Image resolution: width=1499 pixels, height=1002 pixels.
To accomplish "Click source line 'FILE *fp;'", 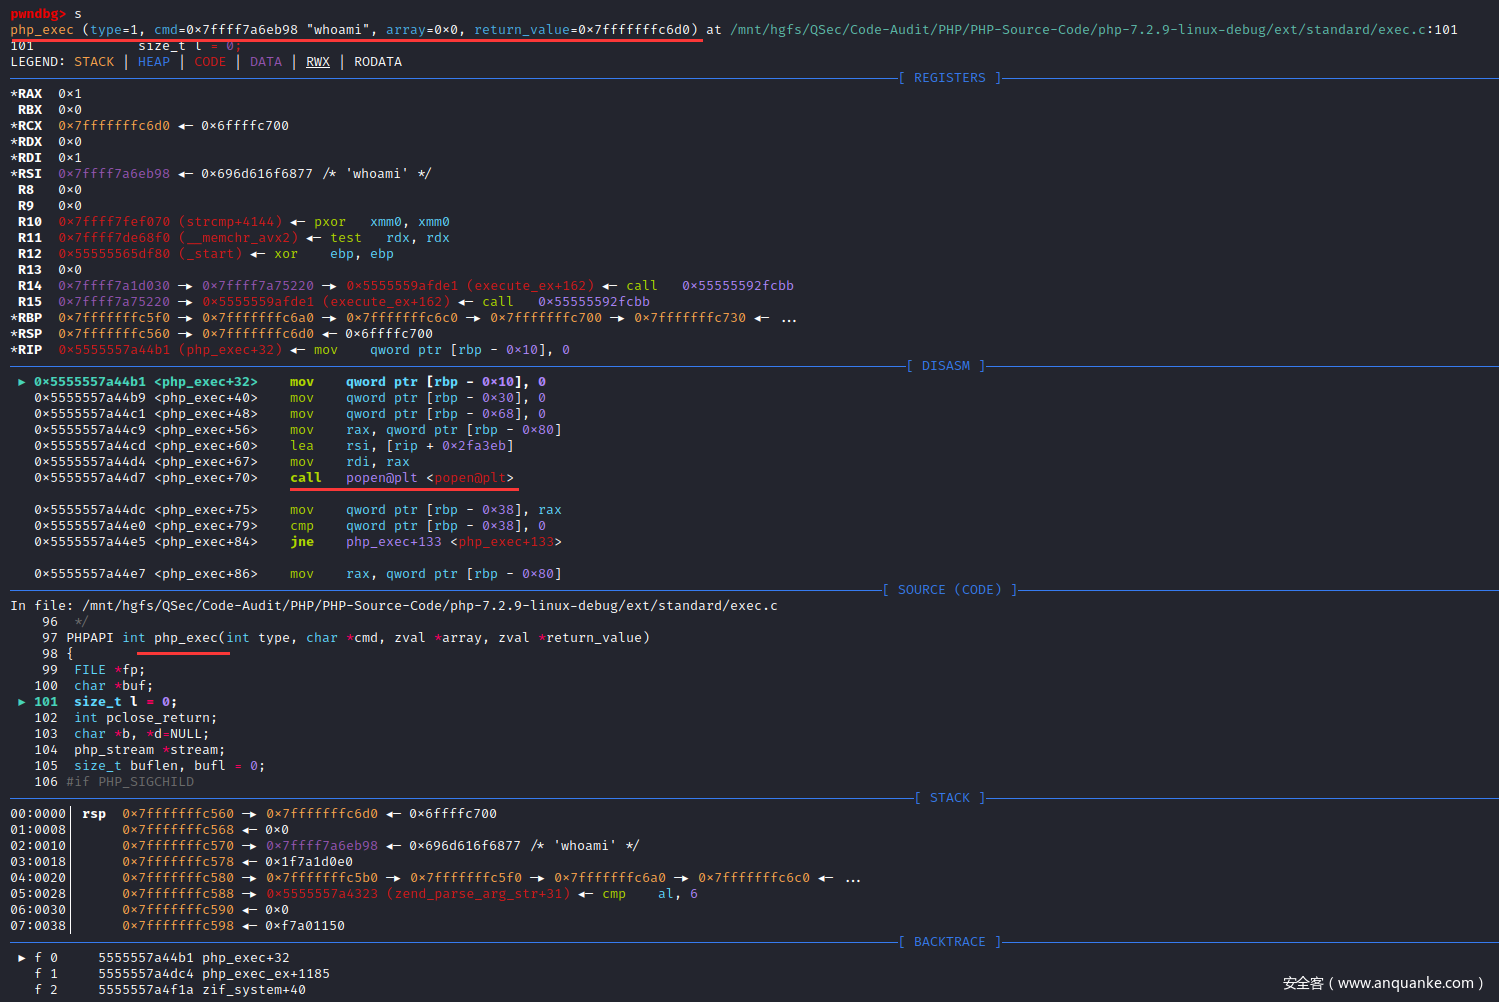I will click(110, 670).
